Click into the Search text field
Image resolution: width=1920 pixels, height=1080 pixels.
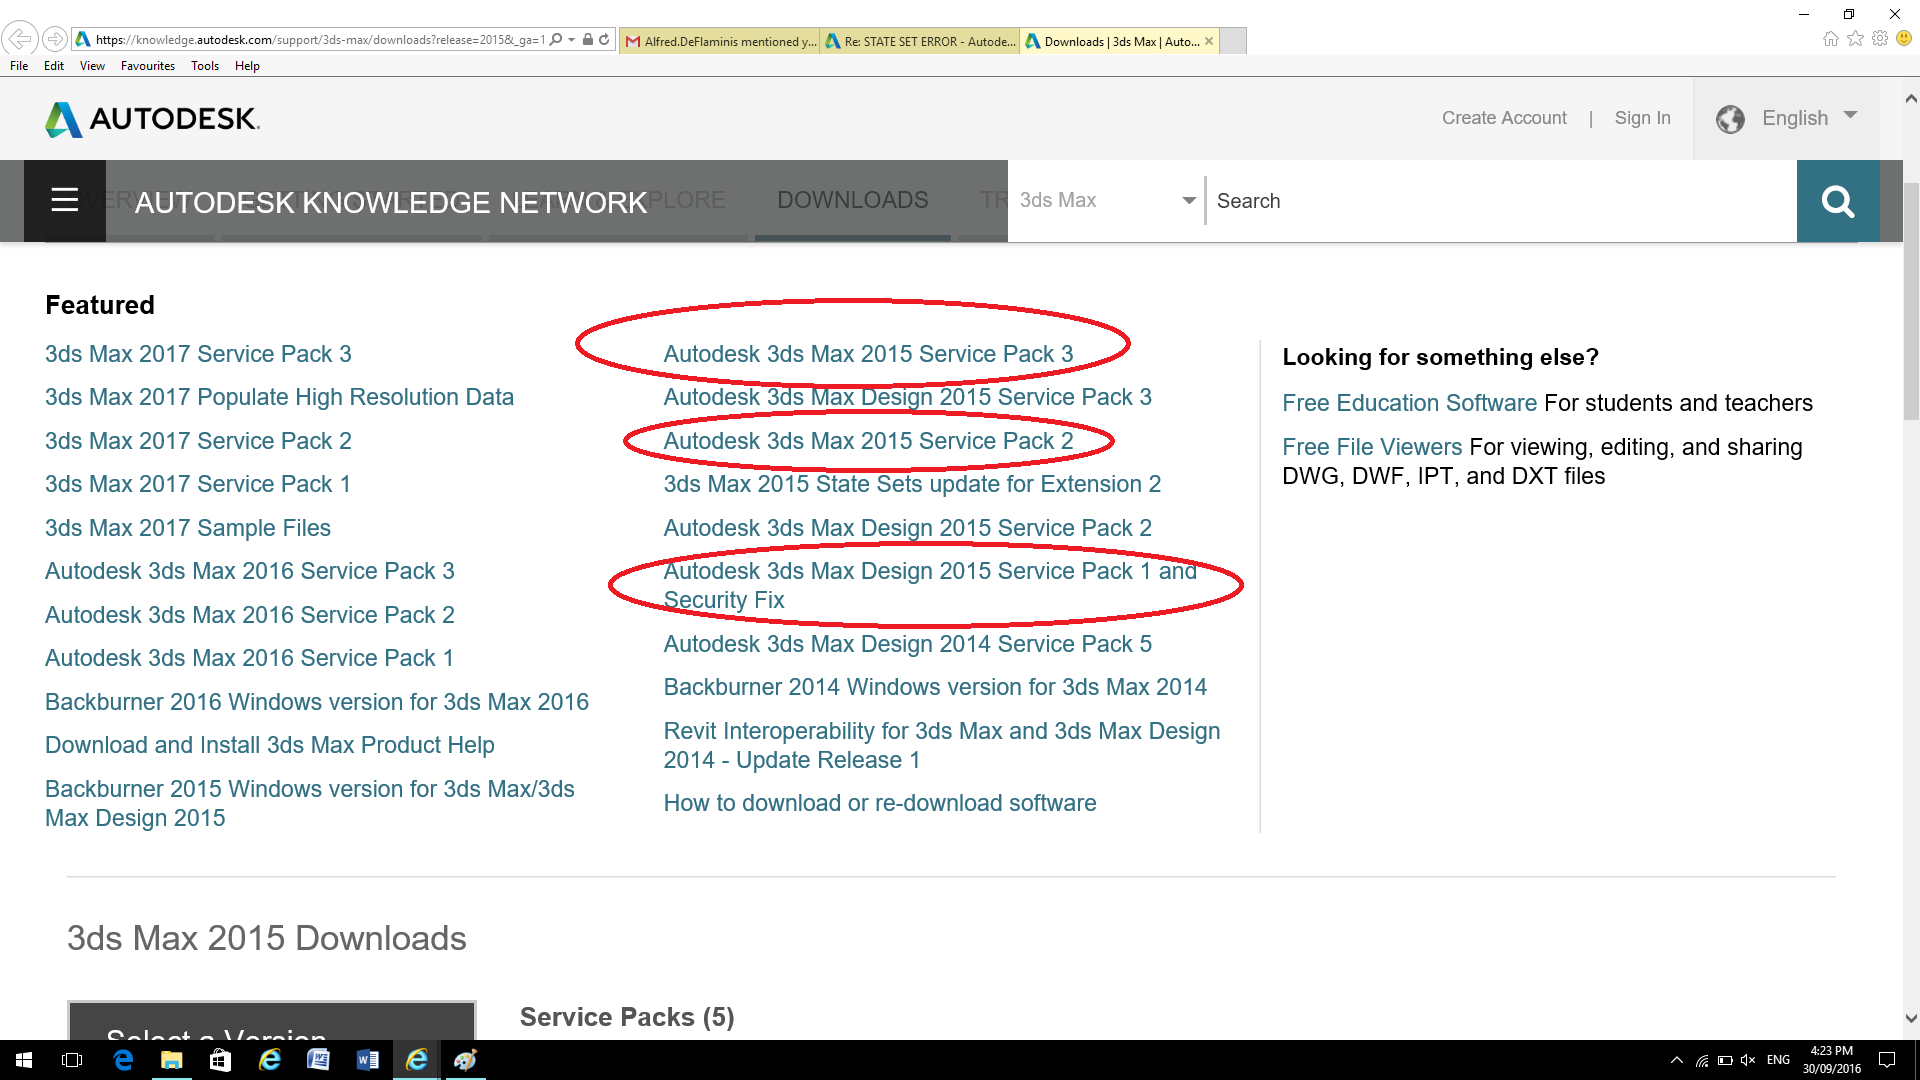tap(1500, 201)
